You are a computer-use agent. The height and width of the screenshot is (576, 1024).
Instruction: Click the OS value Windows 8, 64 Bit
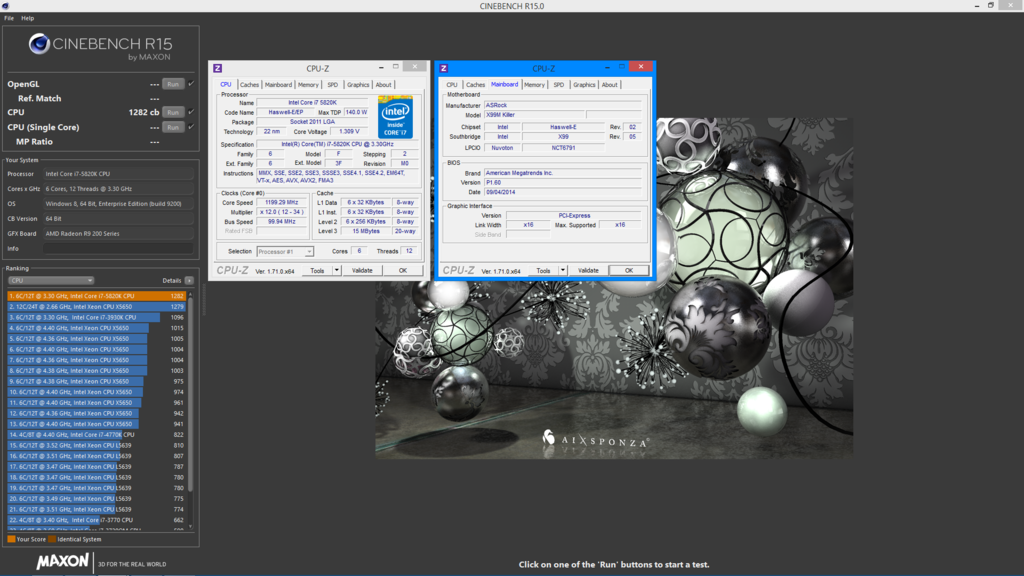click(x=118, y=204)
